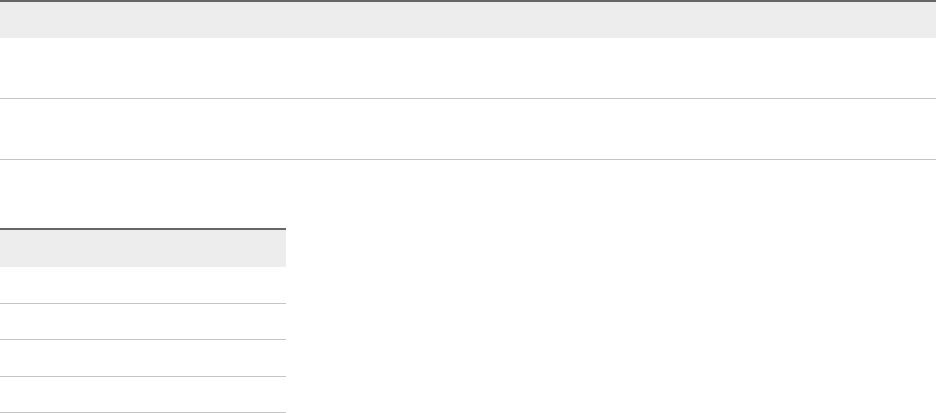Click left end of wide table's first row
The width and height of the screenshot is (936, 413).
coord(12,68)
